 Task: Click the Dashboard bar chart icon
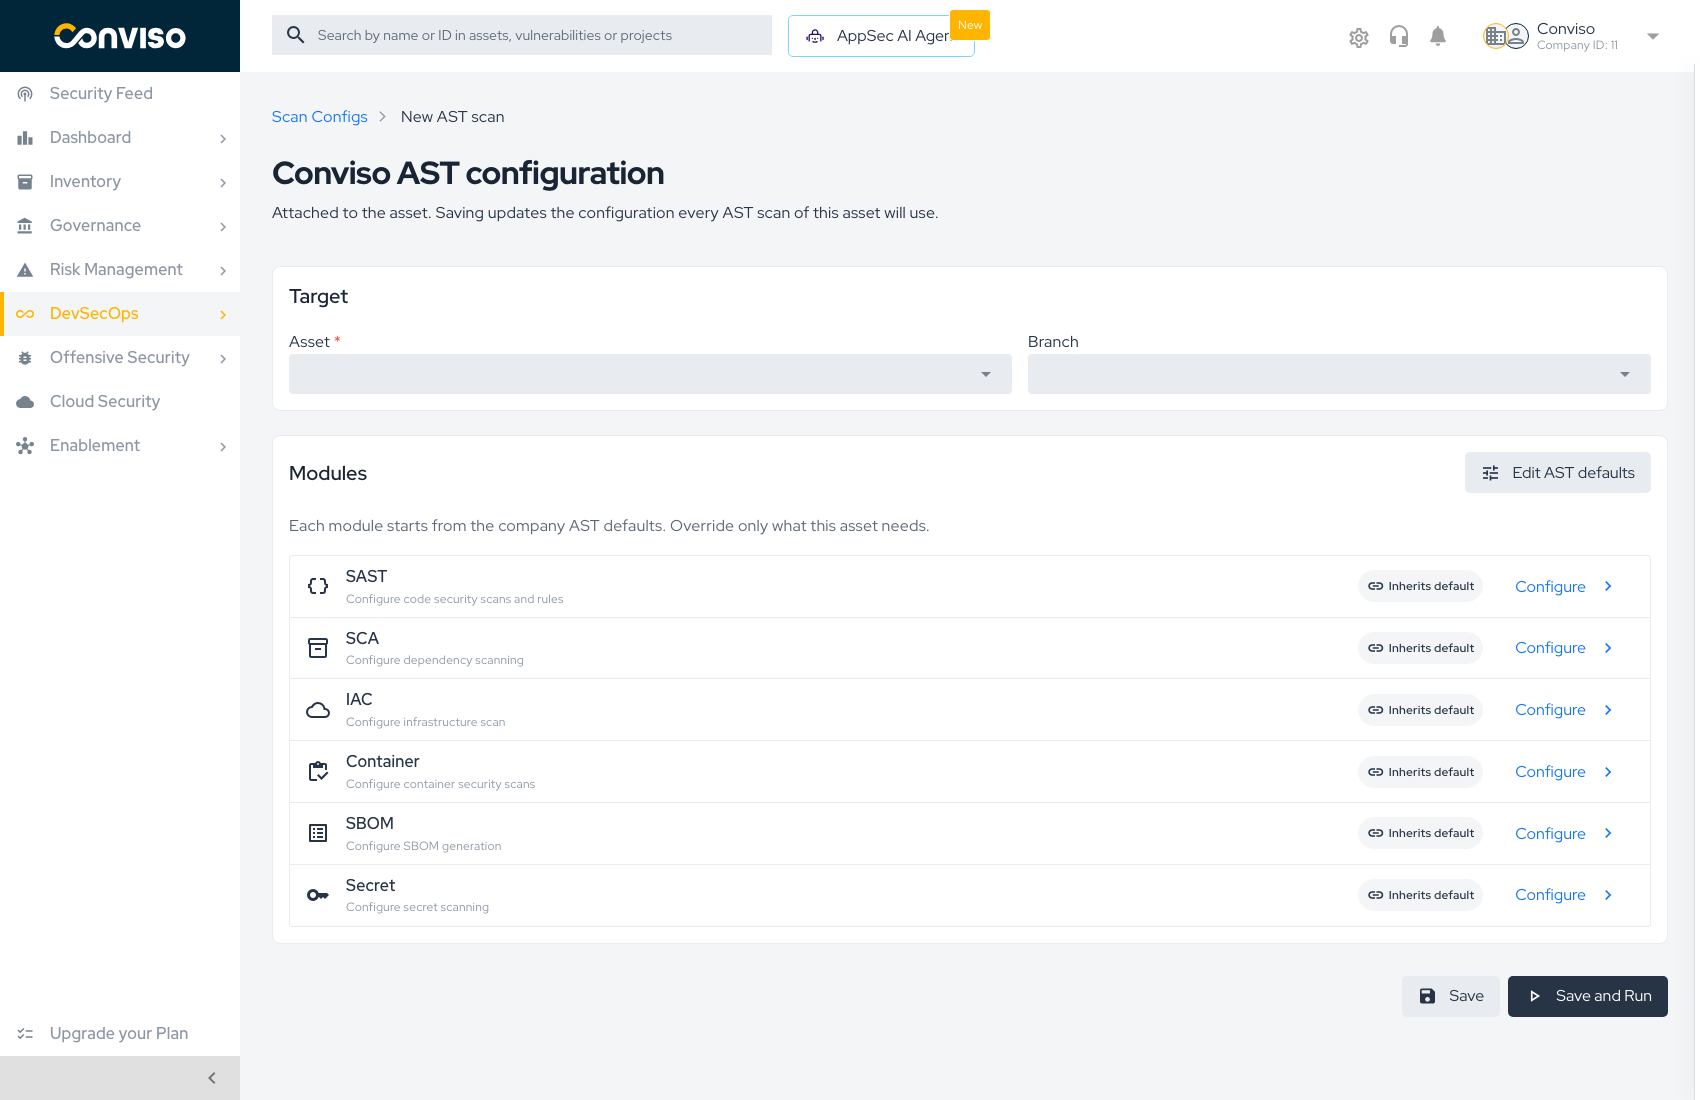coord(25,137)
